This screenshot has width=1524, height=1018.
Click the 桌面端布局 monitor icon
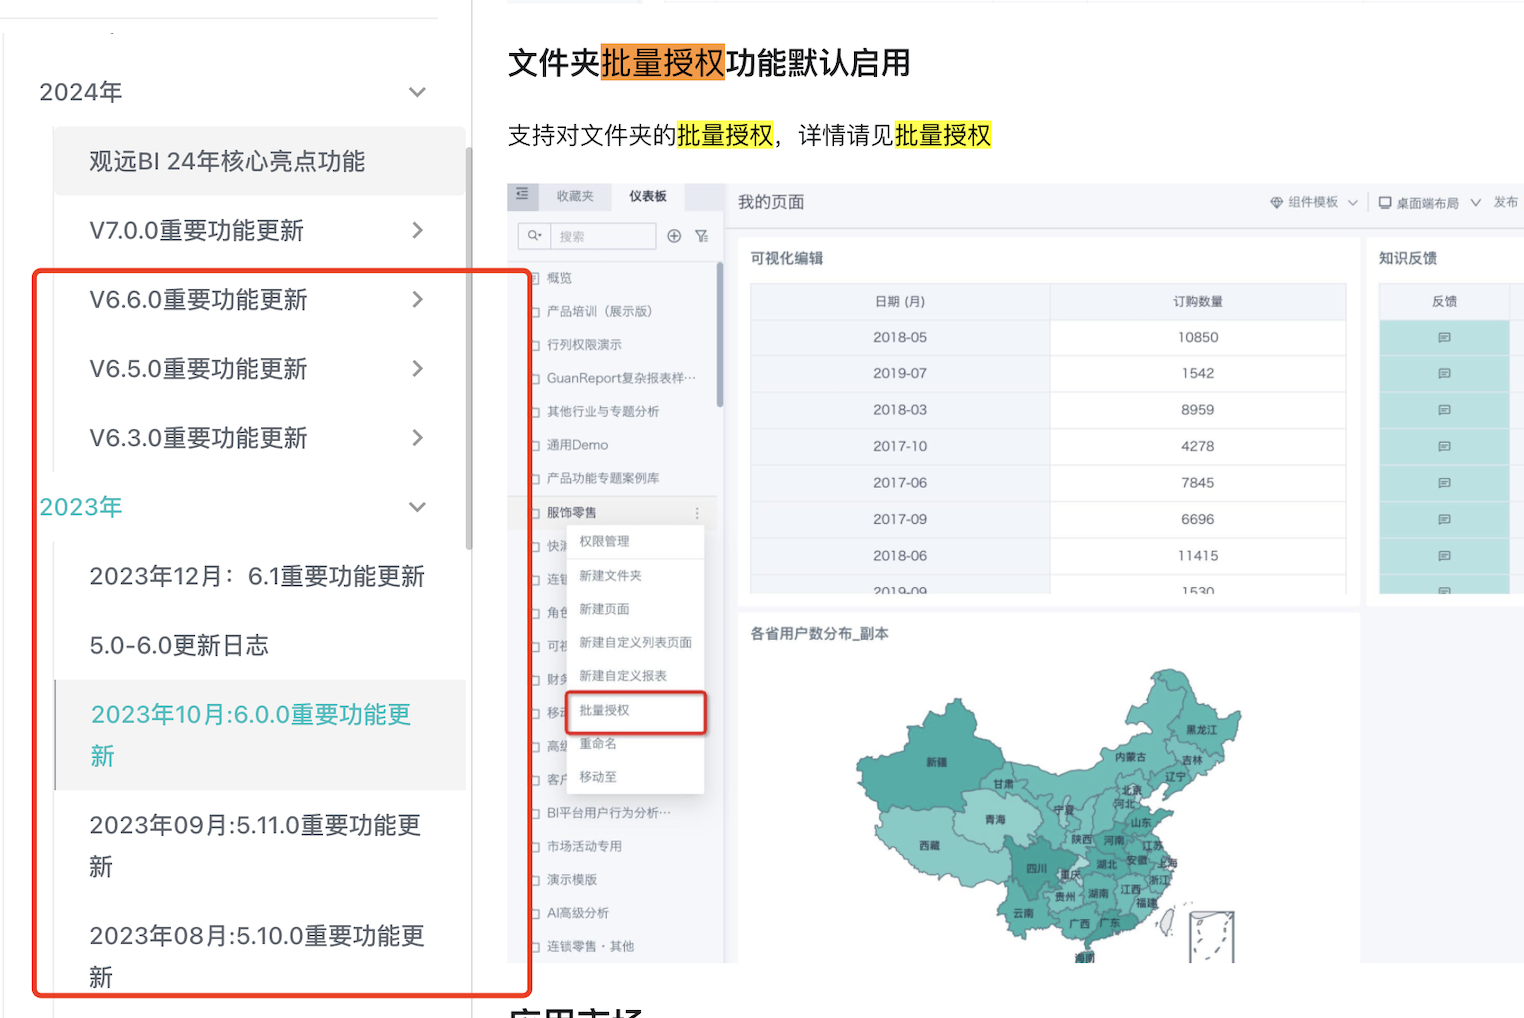tap(1385, 203)
